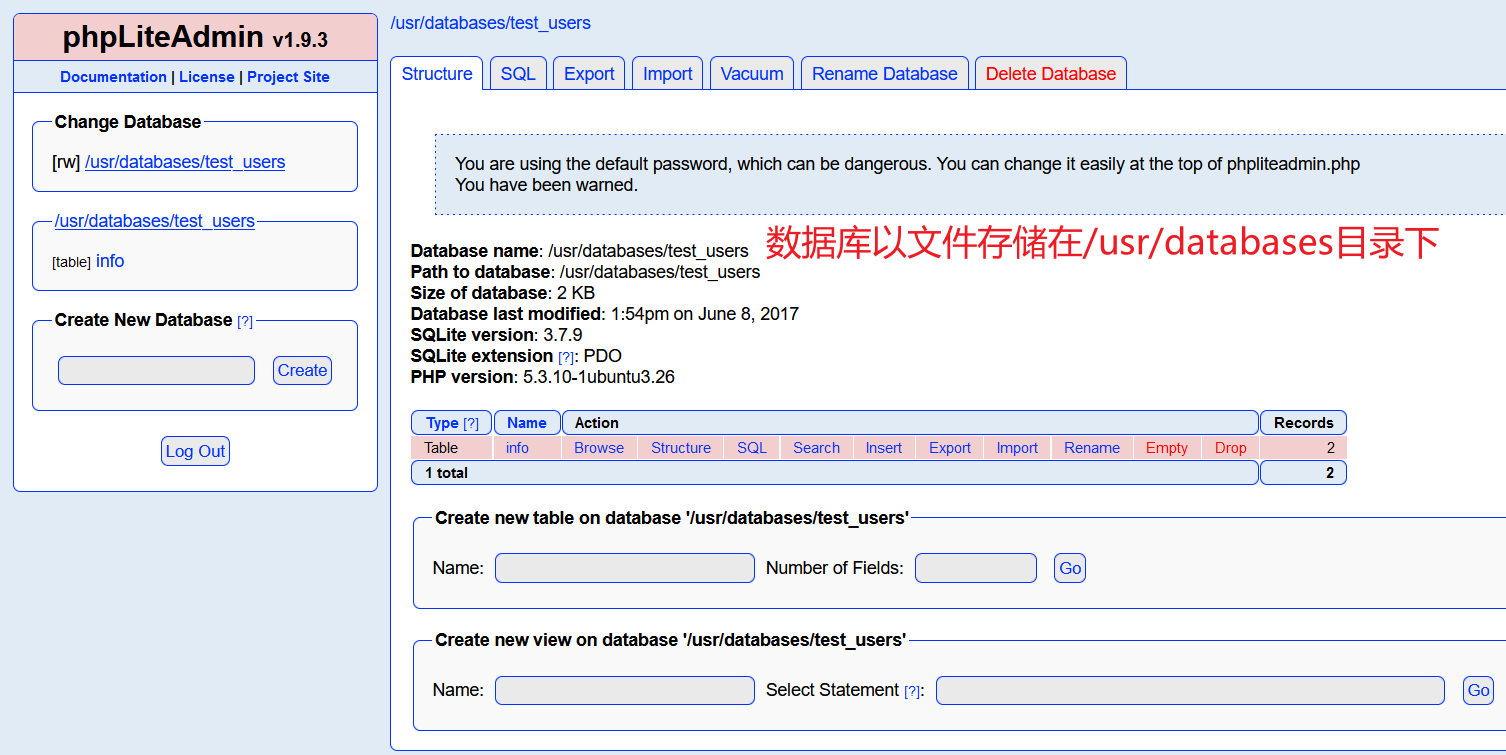Open the info table in sidebar

[x=110, y=261]
